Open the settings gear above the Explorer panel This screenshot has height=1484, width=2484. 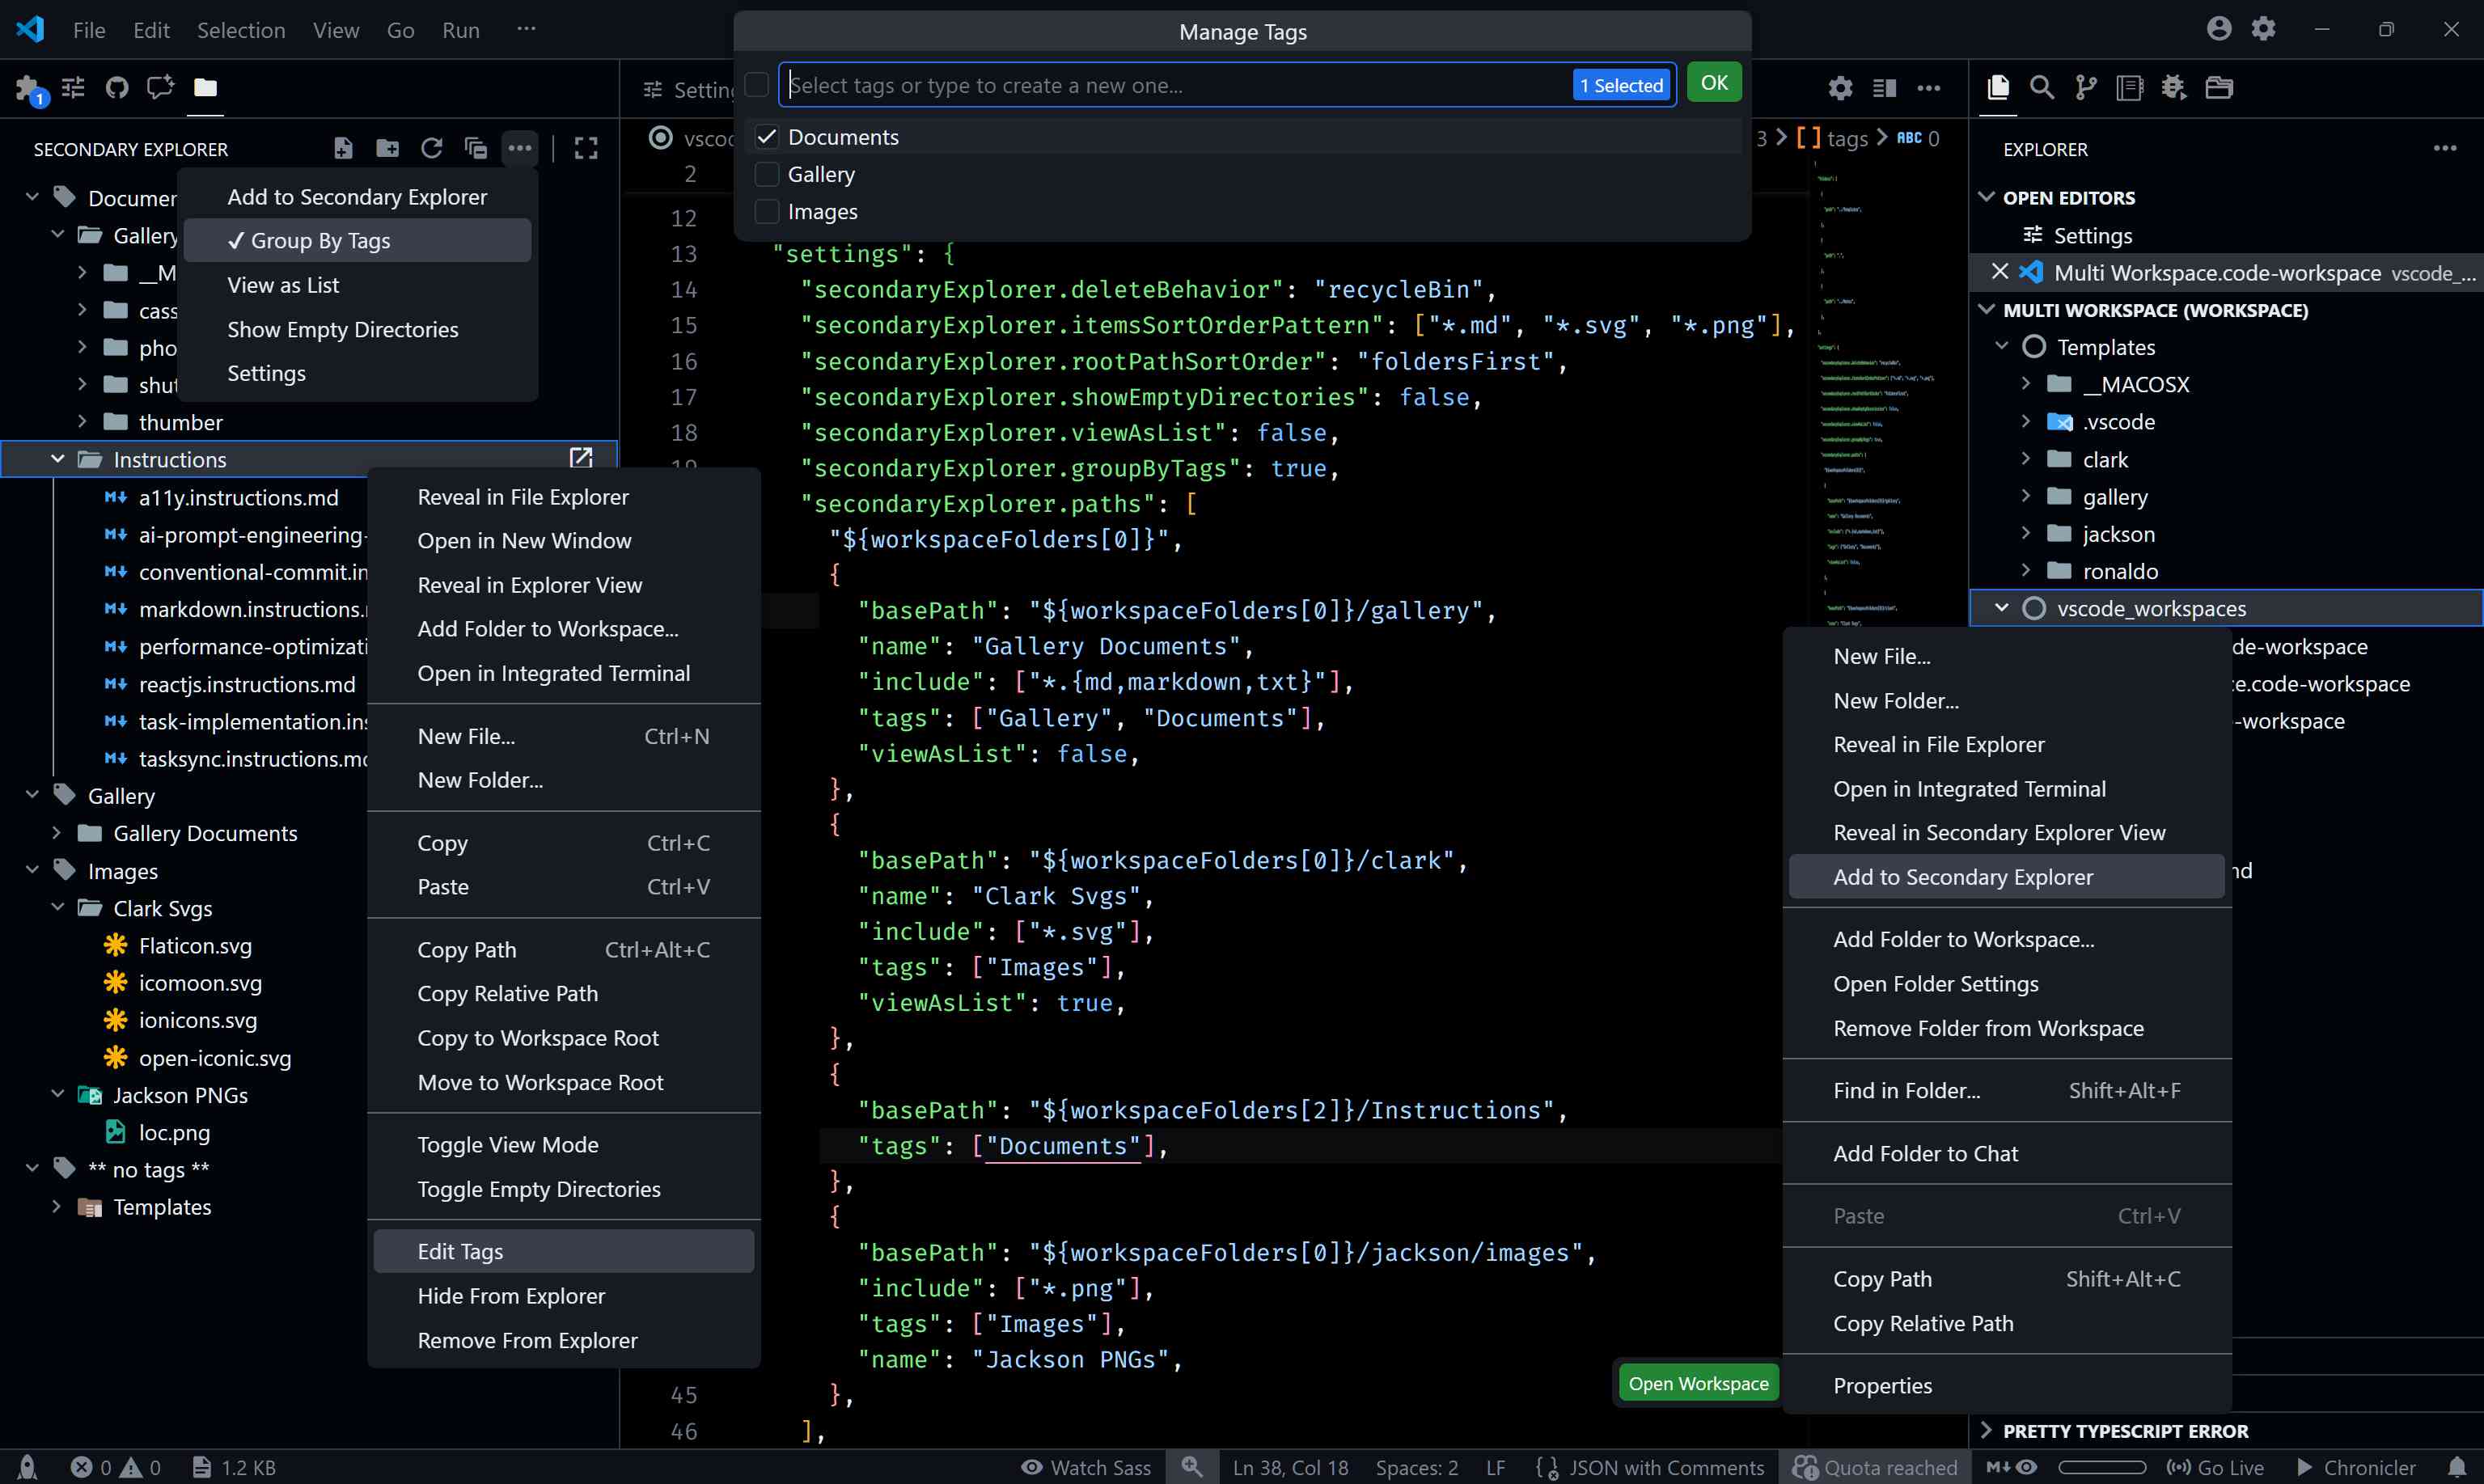point(1840,88)
